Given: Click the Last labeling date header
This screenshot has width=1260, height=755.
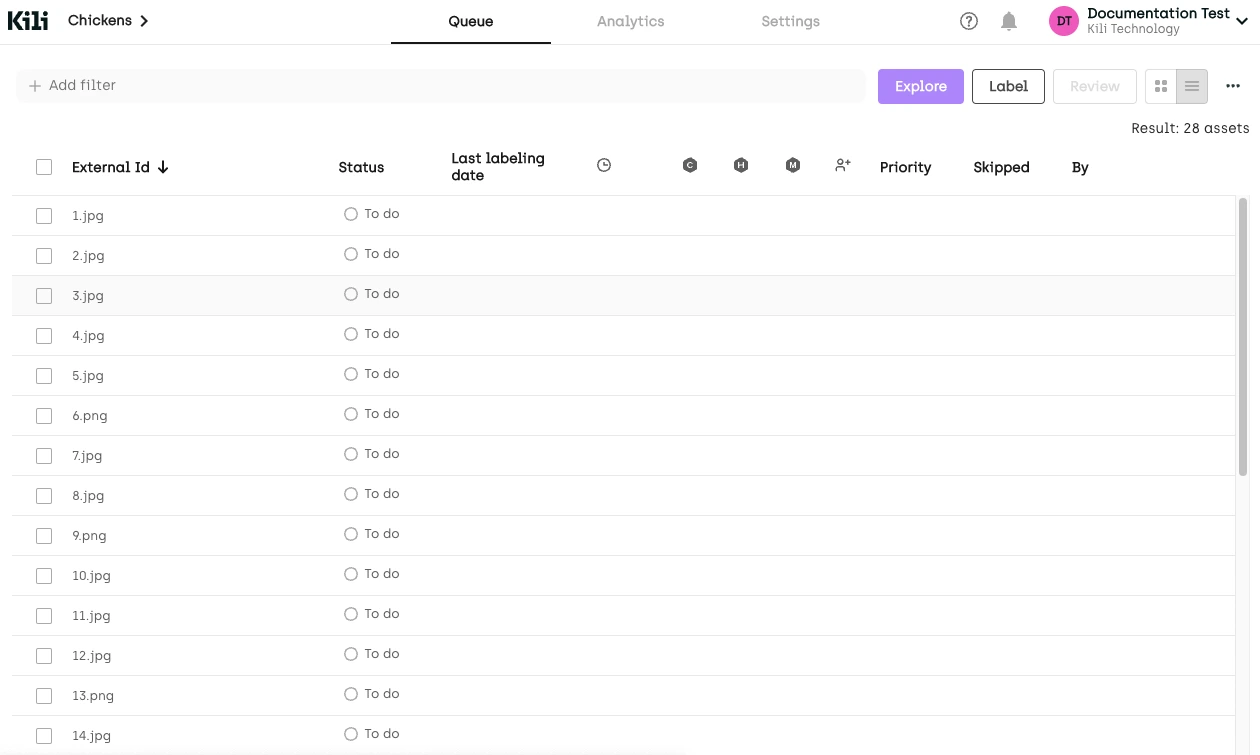Looking at the screenshot, I should click(x=498, y=167).
